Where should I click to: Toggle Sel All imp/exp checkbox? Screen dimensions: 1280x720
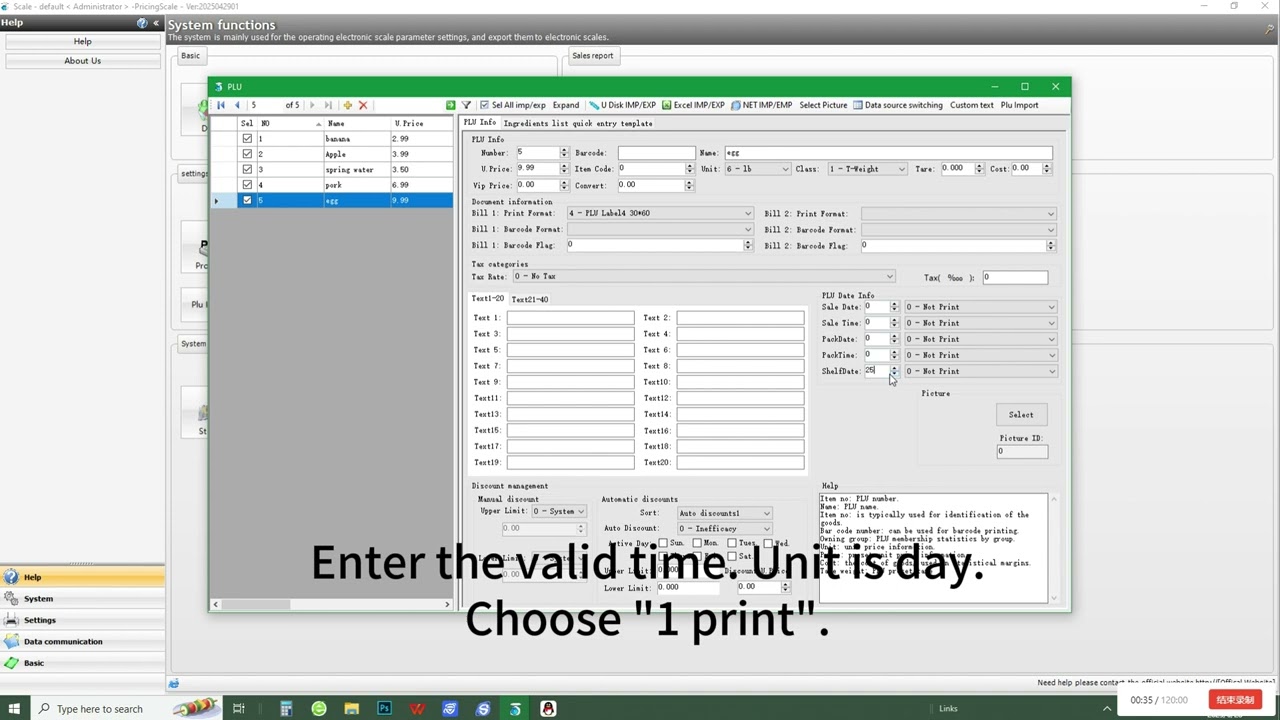pos(484,105)
